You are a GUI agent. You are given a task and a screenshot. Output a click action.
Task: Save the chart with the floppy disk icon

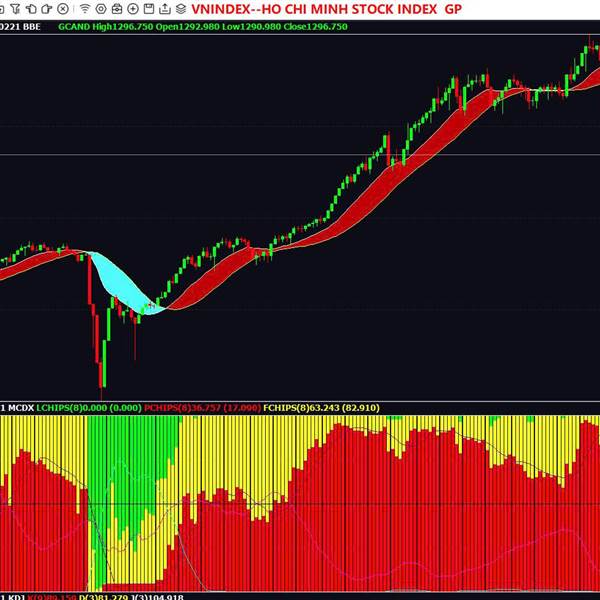click(x=149, y=8)
